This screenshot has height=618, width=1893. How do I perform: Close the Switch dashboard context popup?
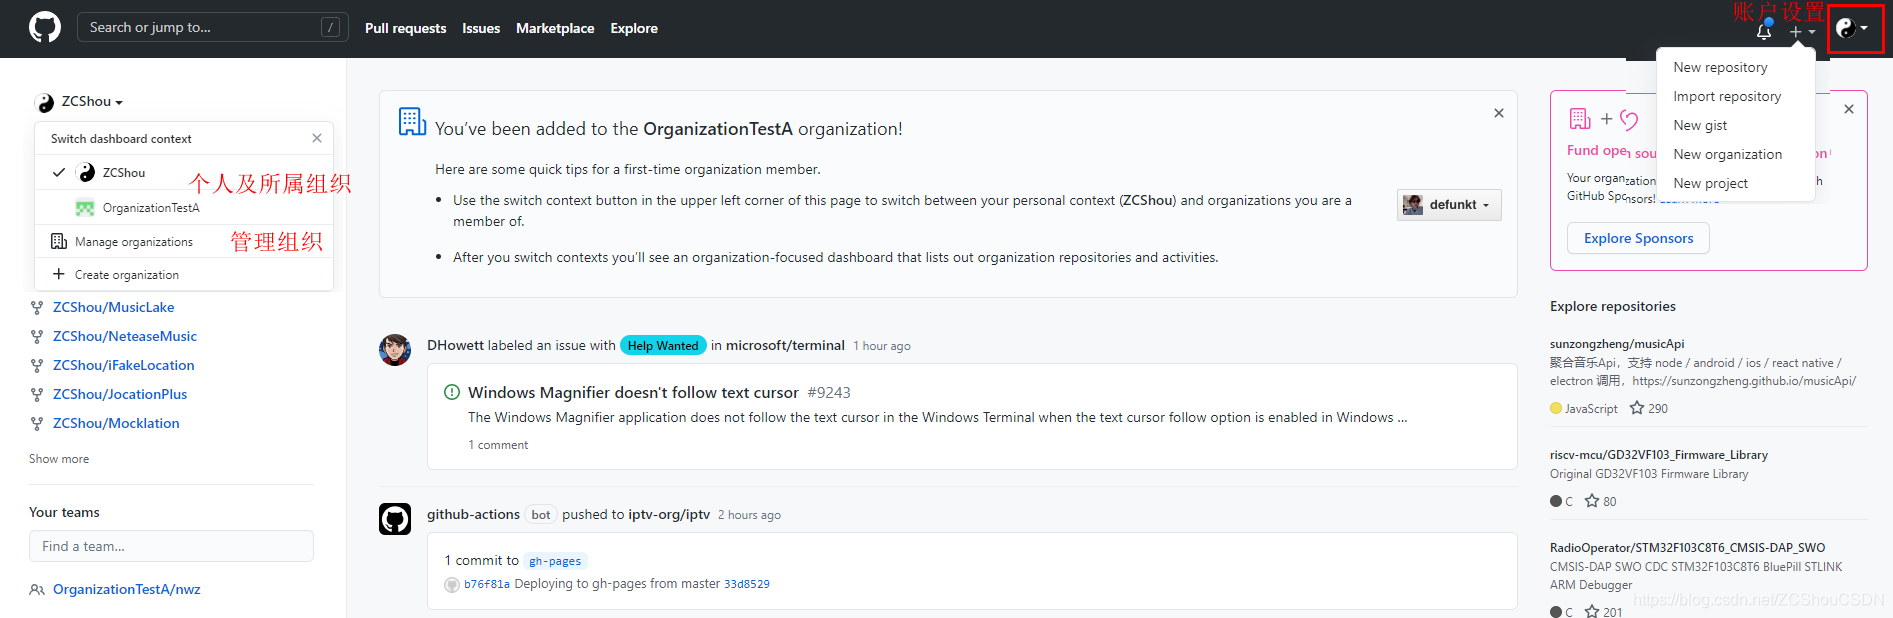(x=317, y=138)
